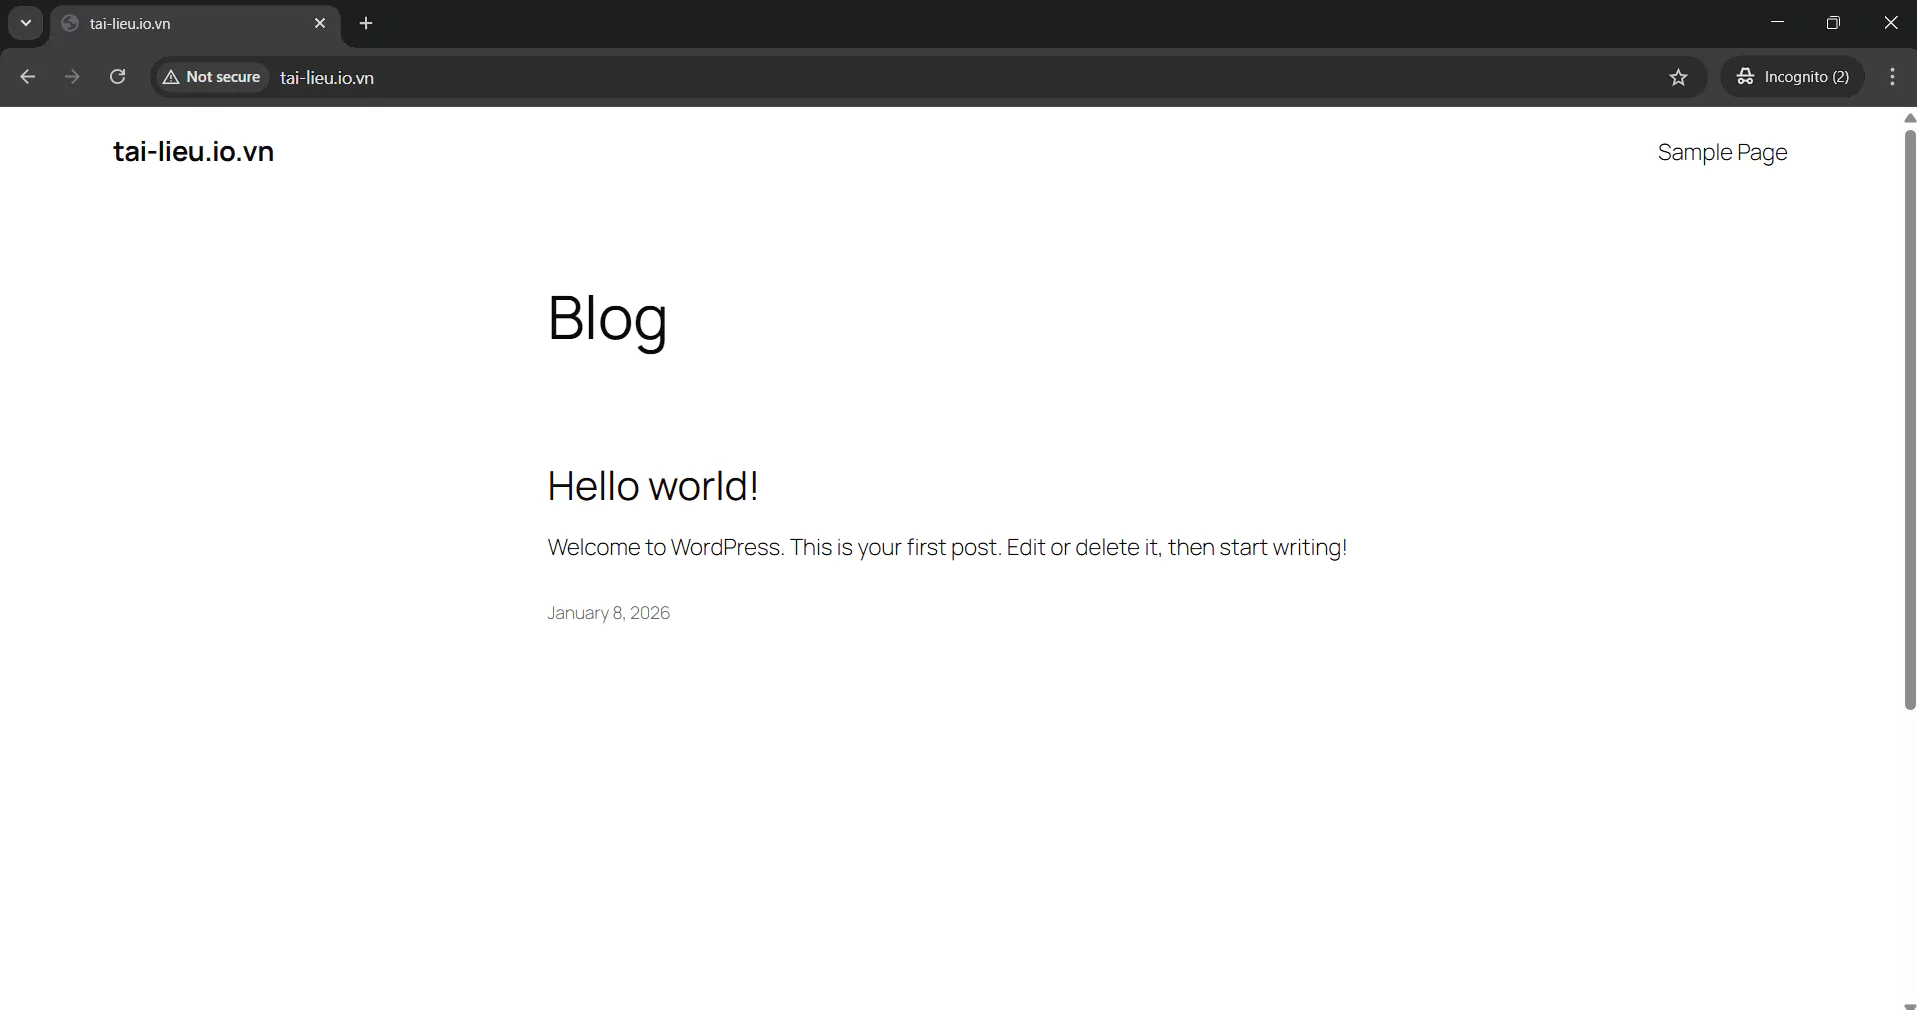Open the Incognito profile indicator
1917x1010 pixels.
[1792, 77]
